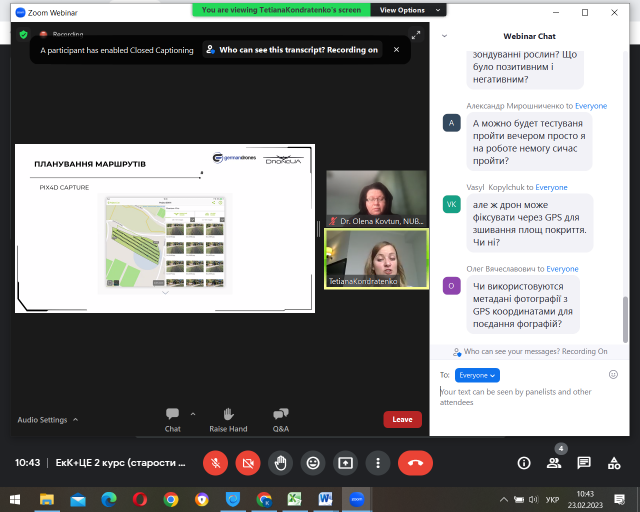Unmute microphone in Google Meet bar
The image size is (640, 512).
(x=215, y=463)
